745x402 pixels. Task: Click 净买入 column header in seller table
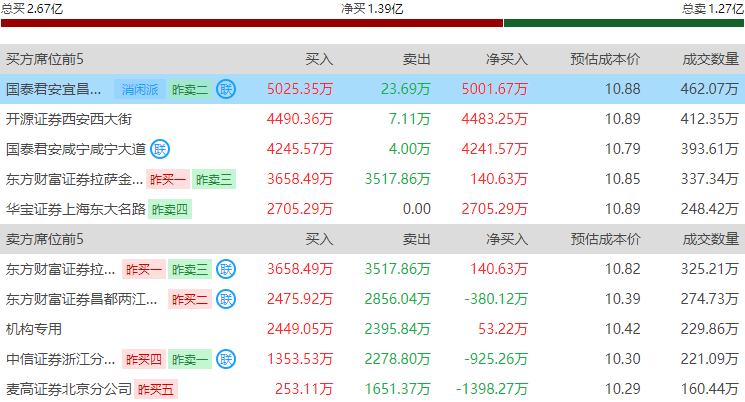click(506, 239)
